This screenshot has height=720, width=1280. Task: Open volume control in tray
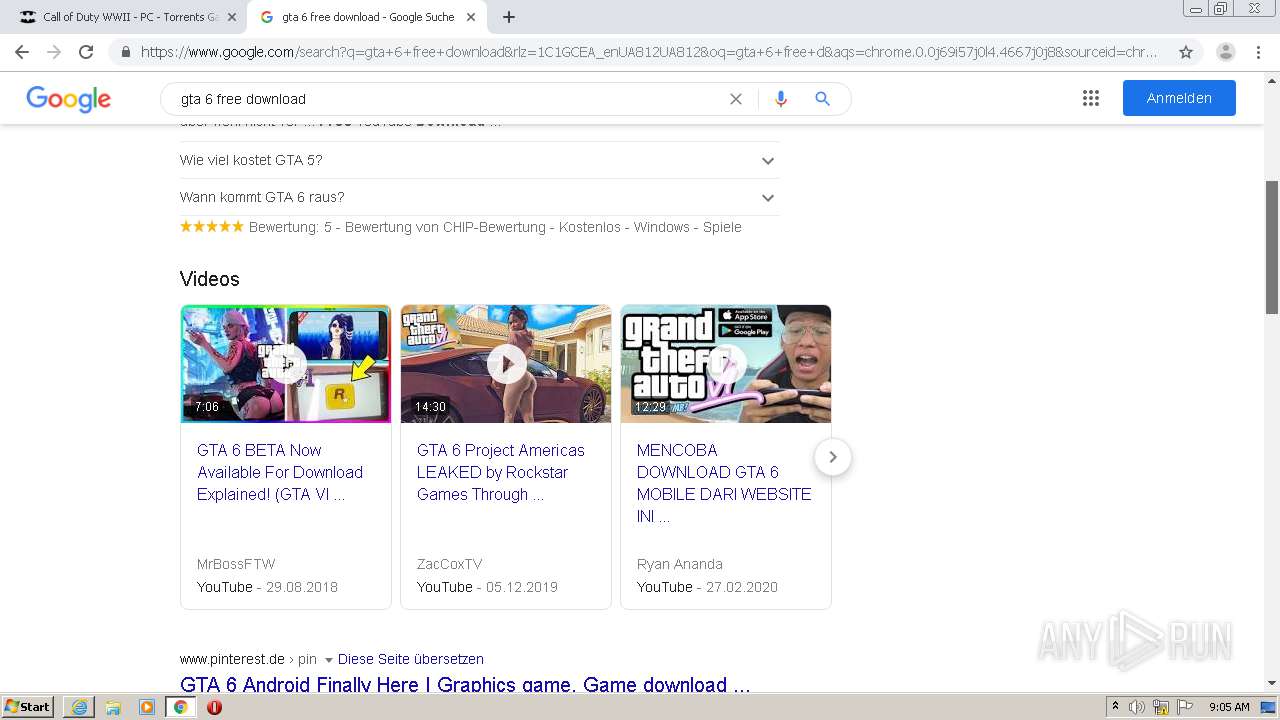[1136, 707]
